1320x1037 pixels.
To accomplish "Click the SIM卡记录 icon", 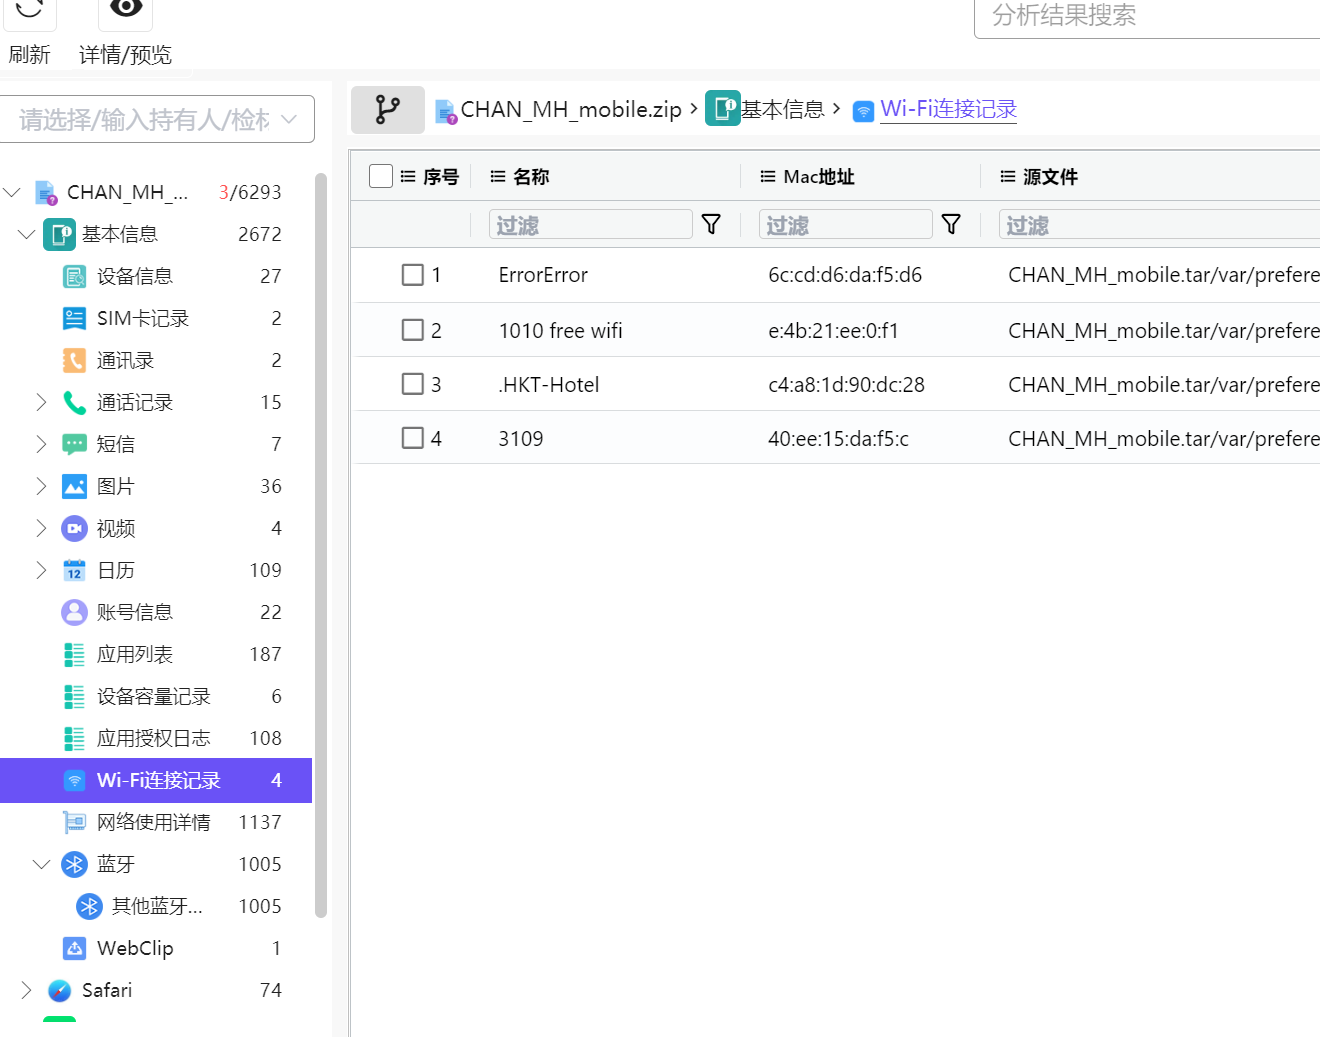I will [x=74, y=318].
